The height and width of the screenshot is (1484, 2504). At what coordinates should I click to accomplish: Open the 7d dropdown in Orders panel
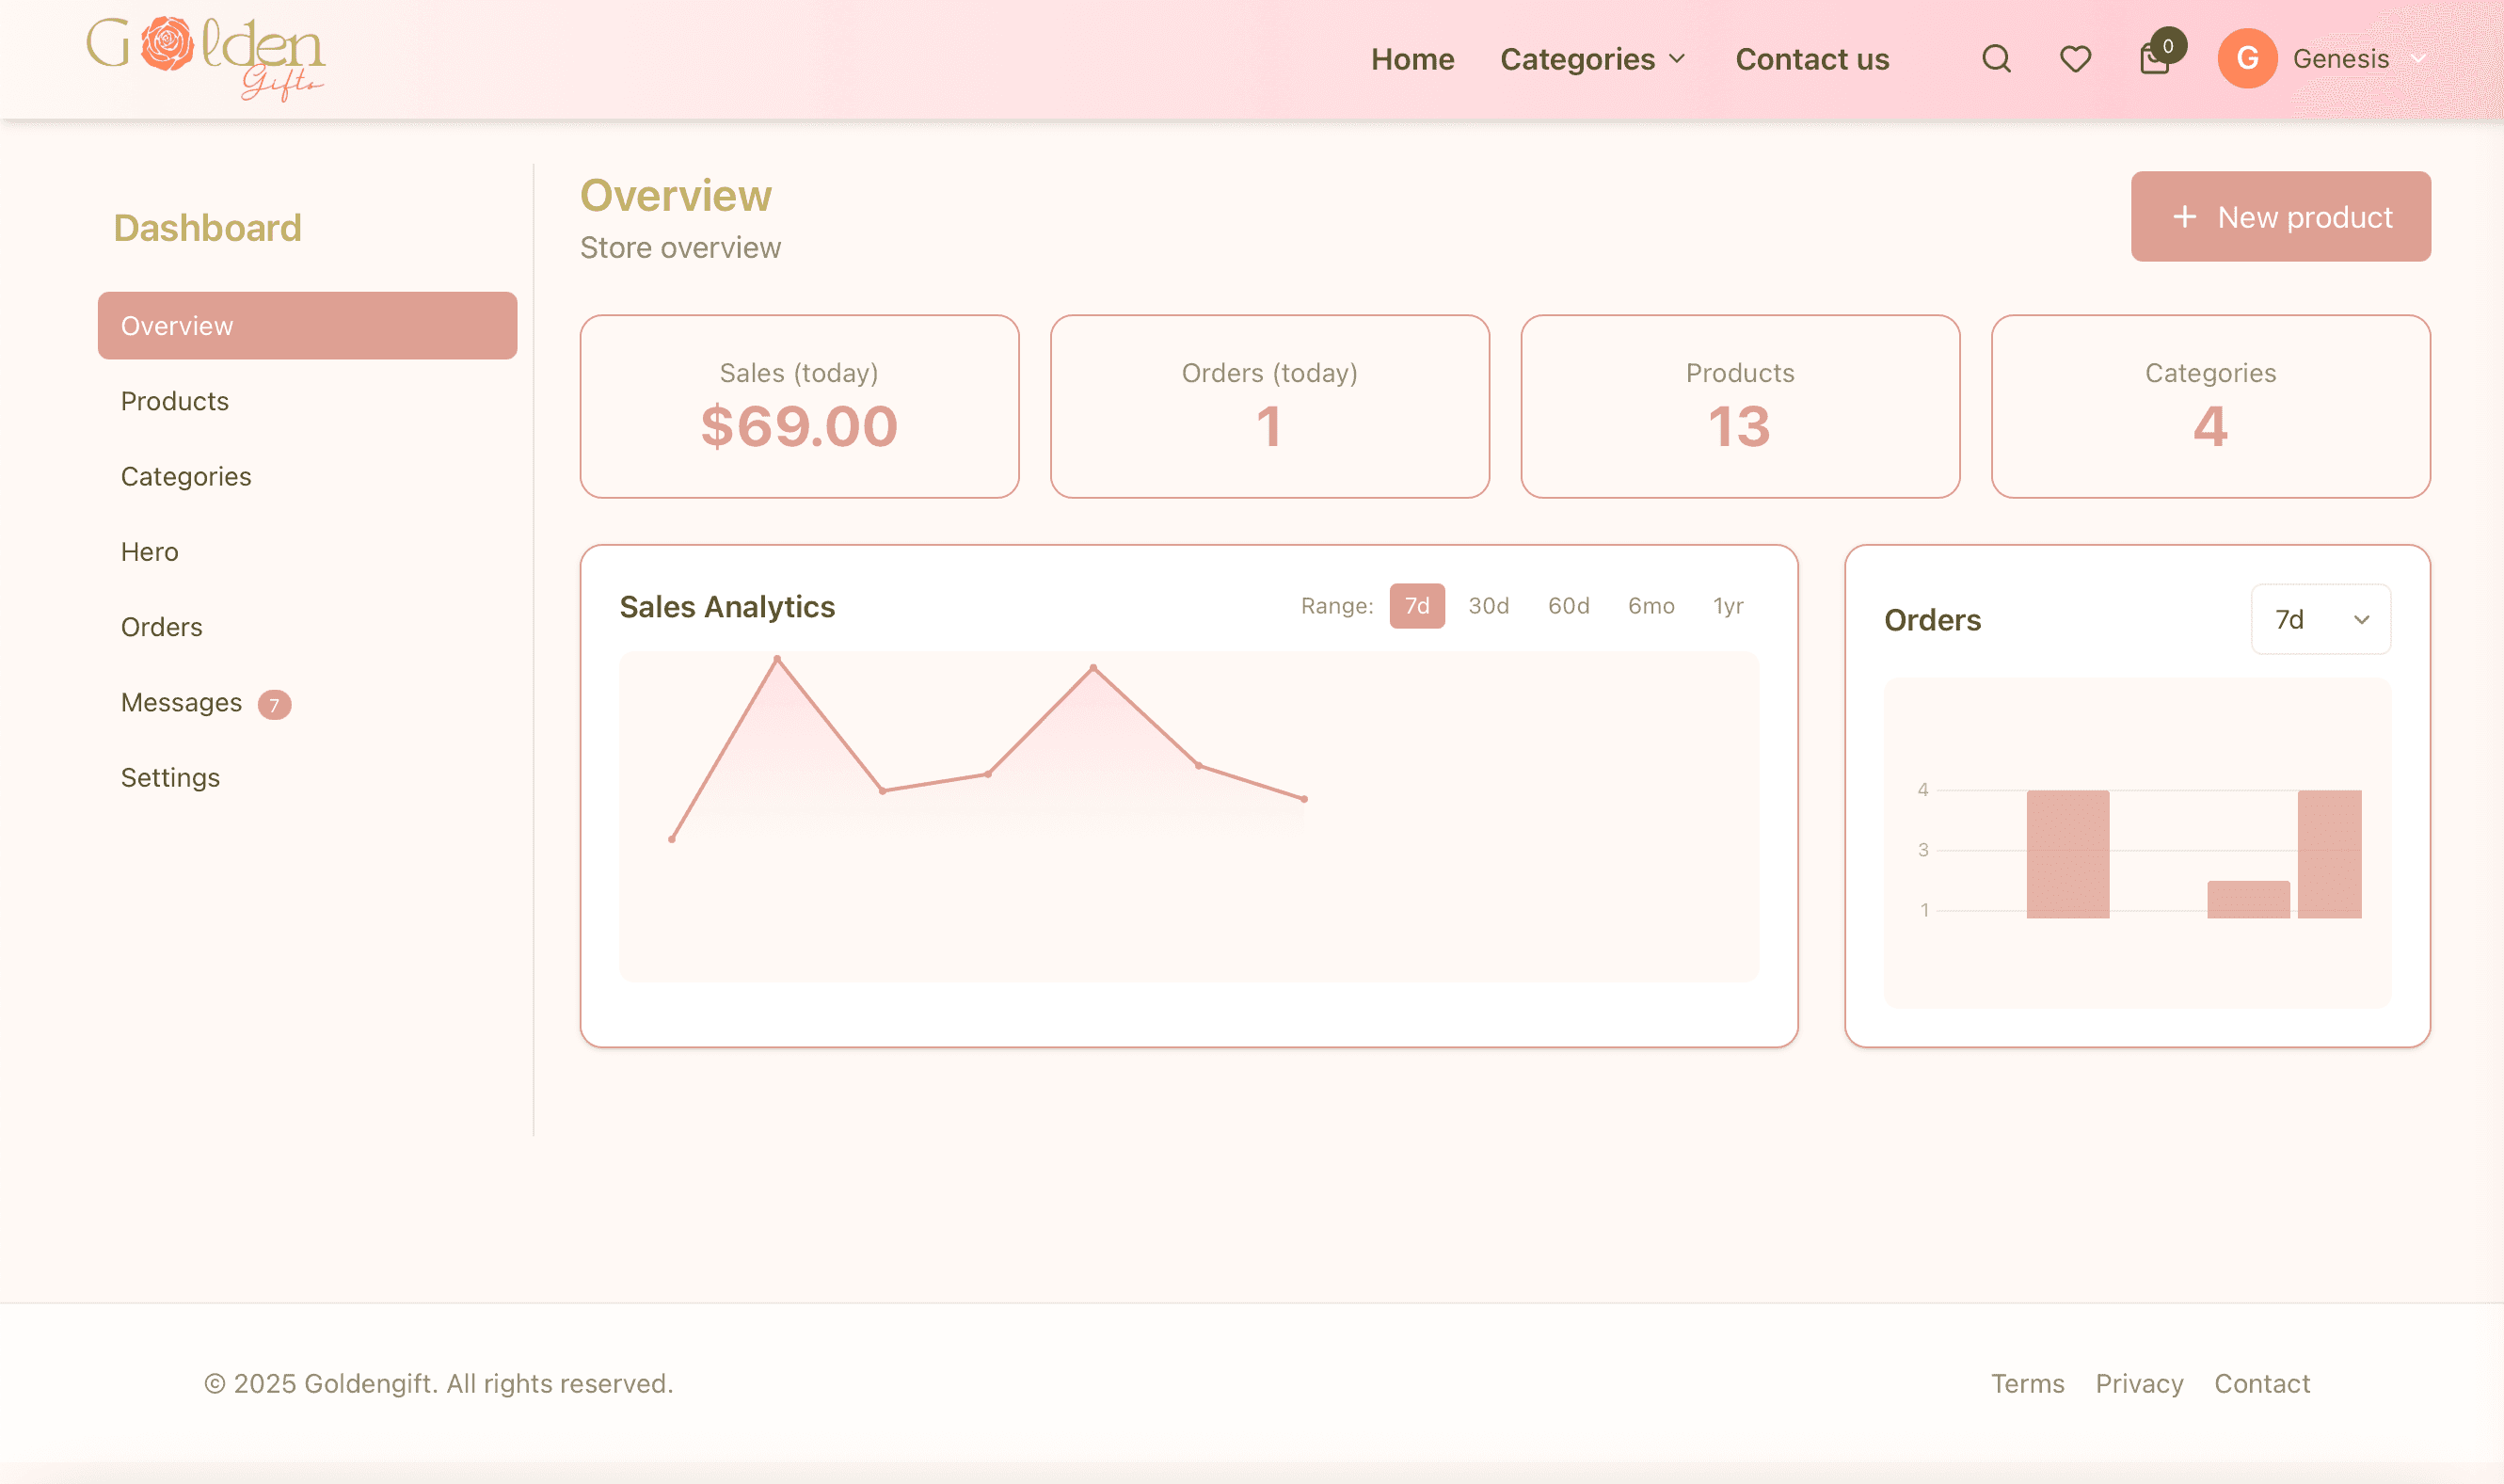(2319, 619)
